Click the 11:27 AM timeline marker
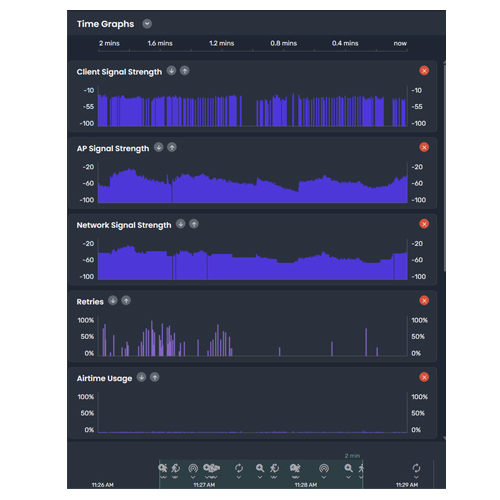Viewport: 500px width, 500px height. [204, 485]
